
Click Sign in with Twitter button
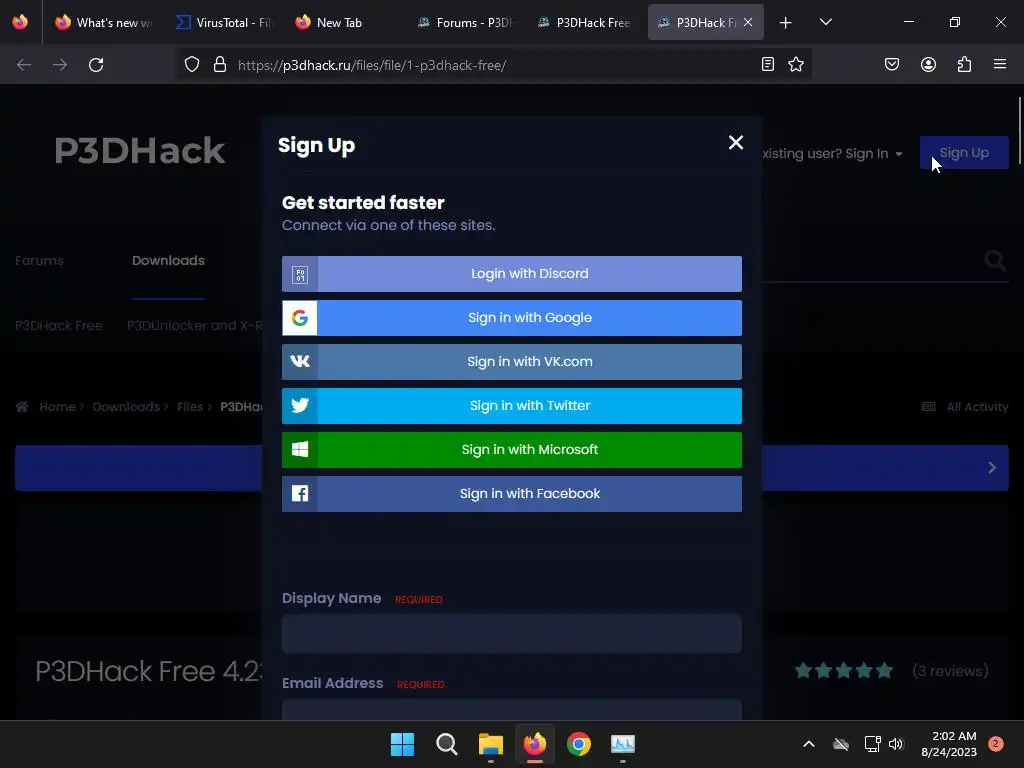coord(511,406)
